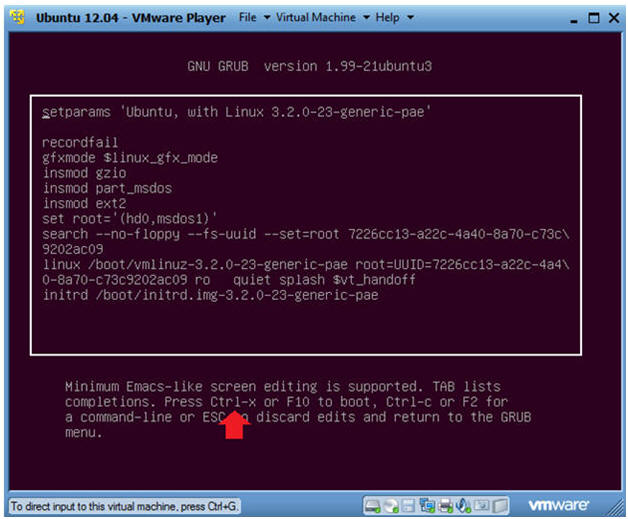628x519 pixels.
Task: Click 'quiet splash $vt_handoff' in the kernel line
Action: [324, 280]
